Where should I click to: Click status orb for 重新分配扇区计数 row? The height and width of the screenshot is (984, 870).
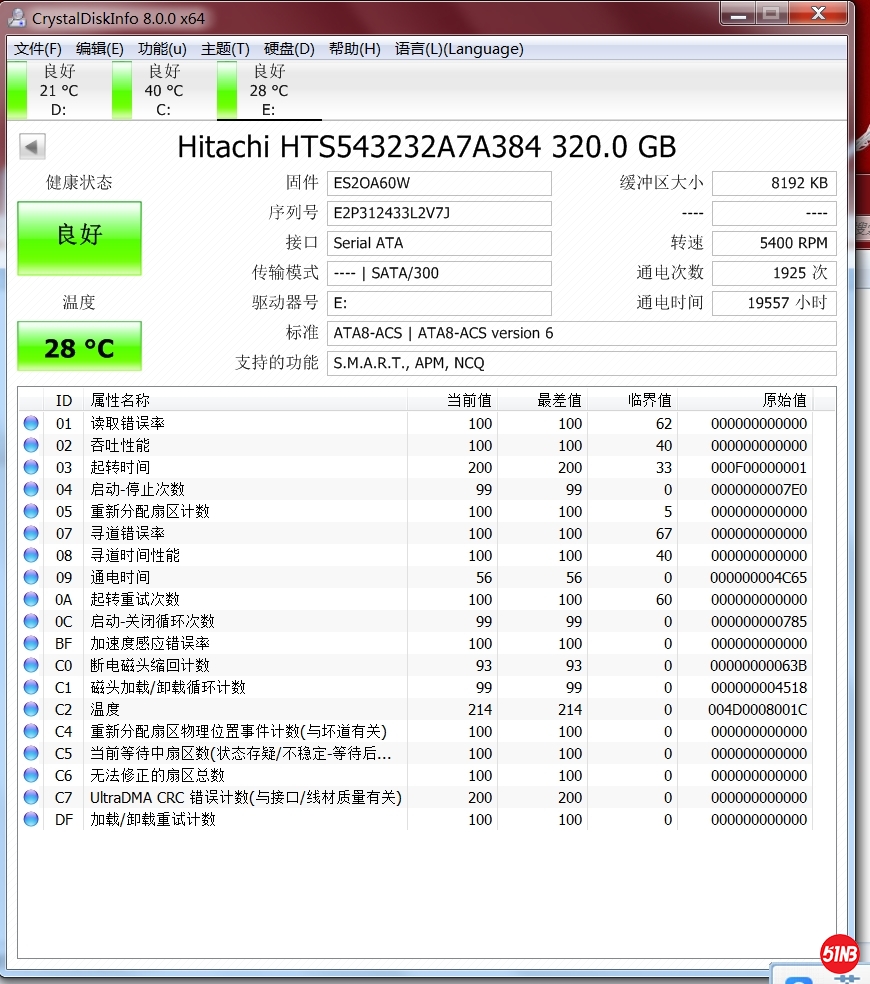tap(31, 511)
